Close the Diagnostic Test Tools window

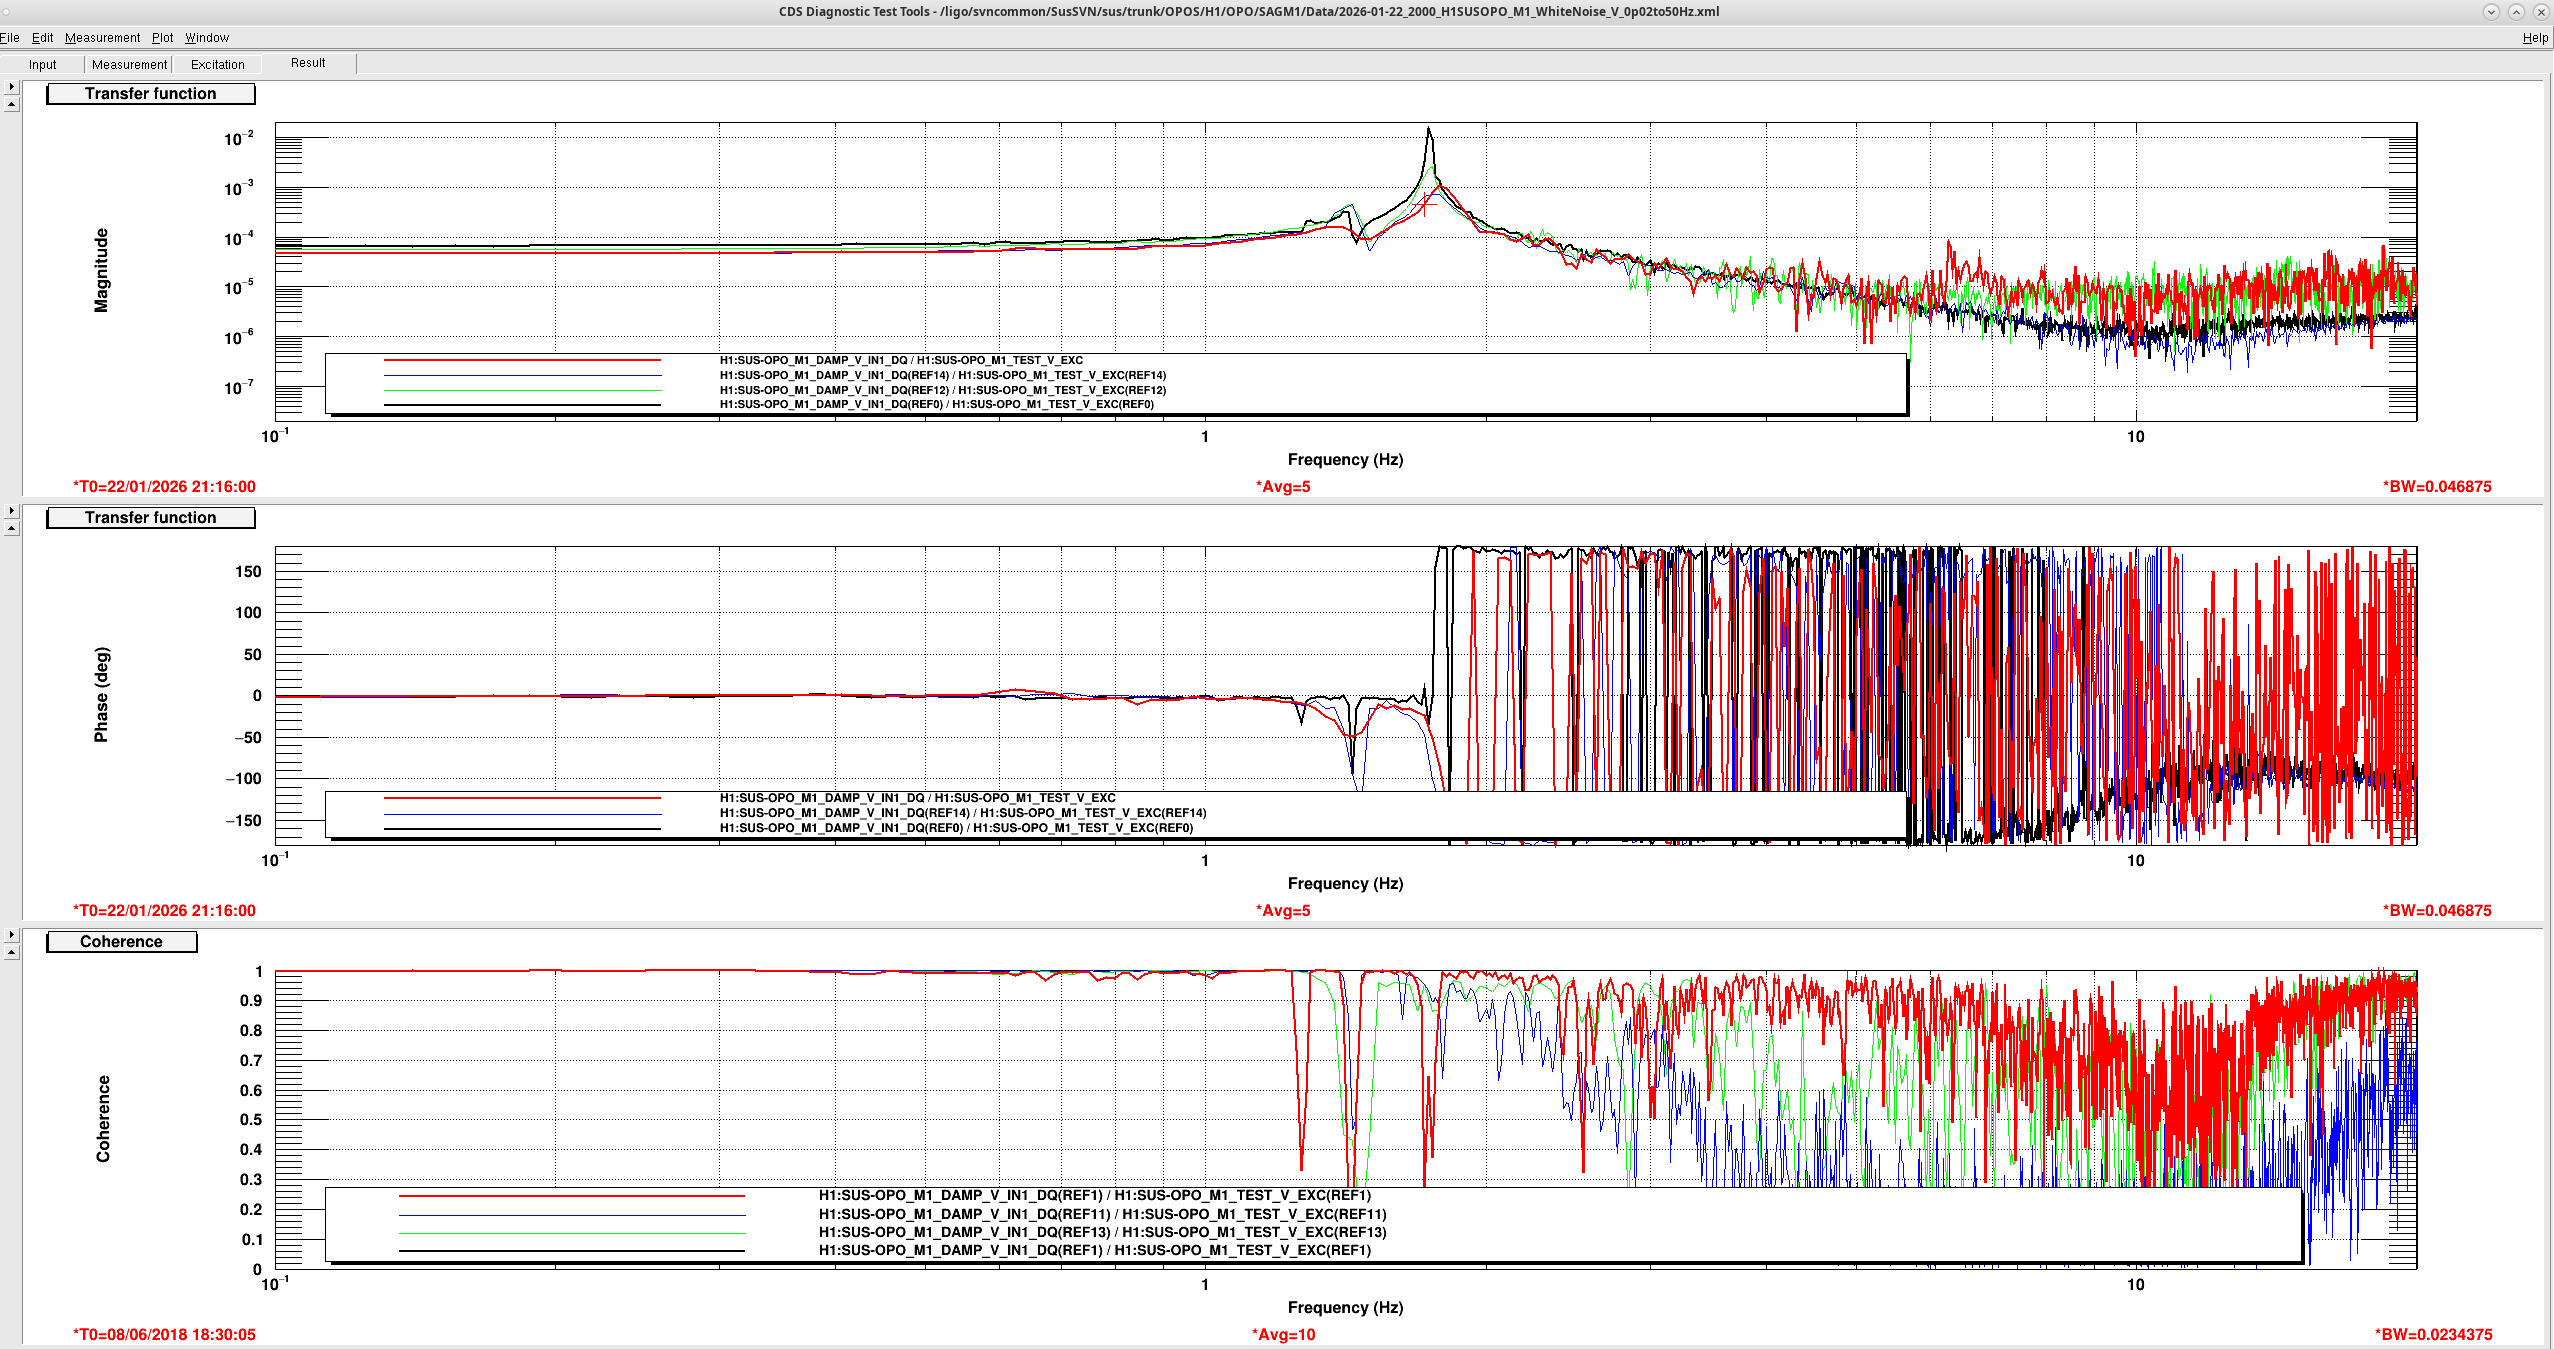(x=2540, y=12)
